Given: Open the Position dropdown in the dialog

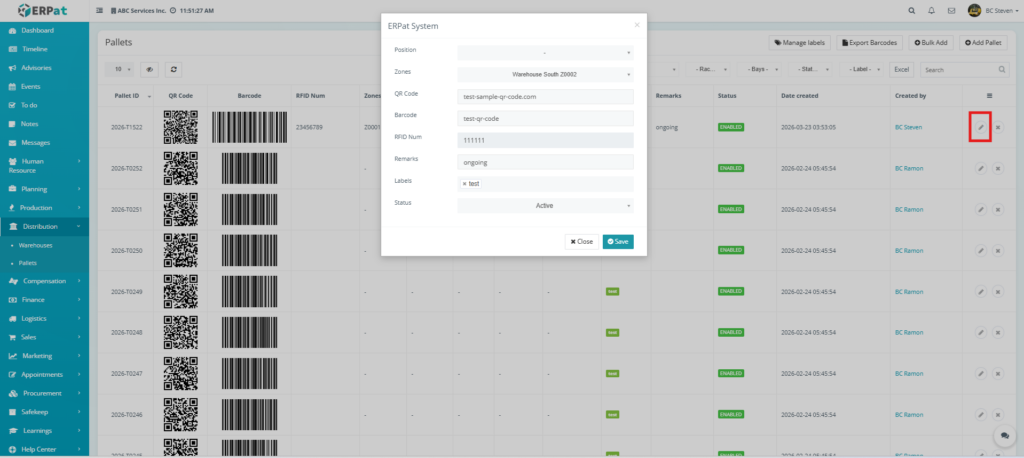Looking at the screenshot, I should 545,52.
